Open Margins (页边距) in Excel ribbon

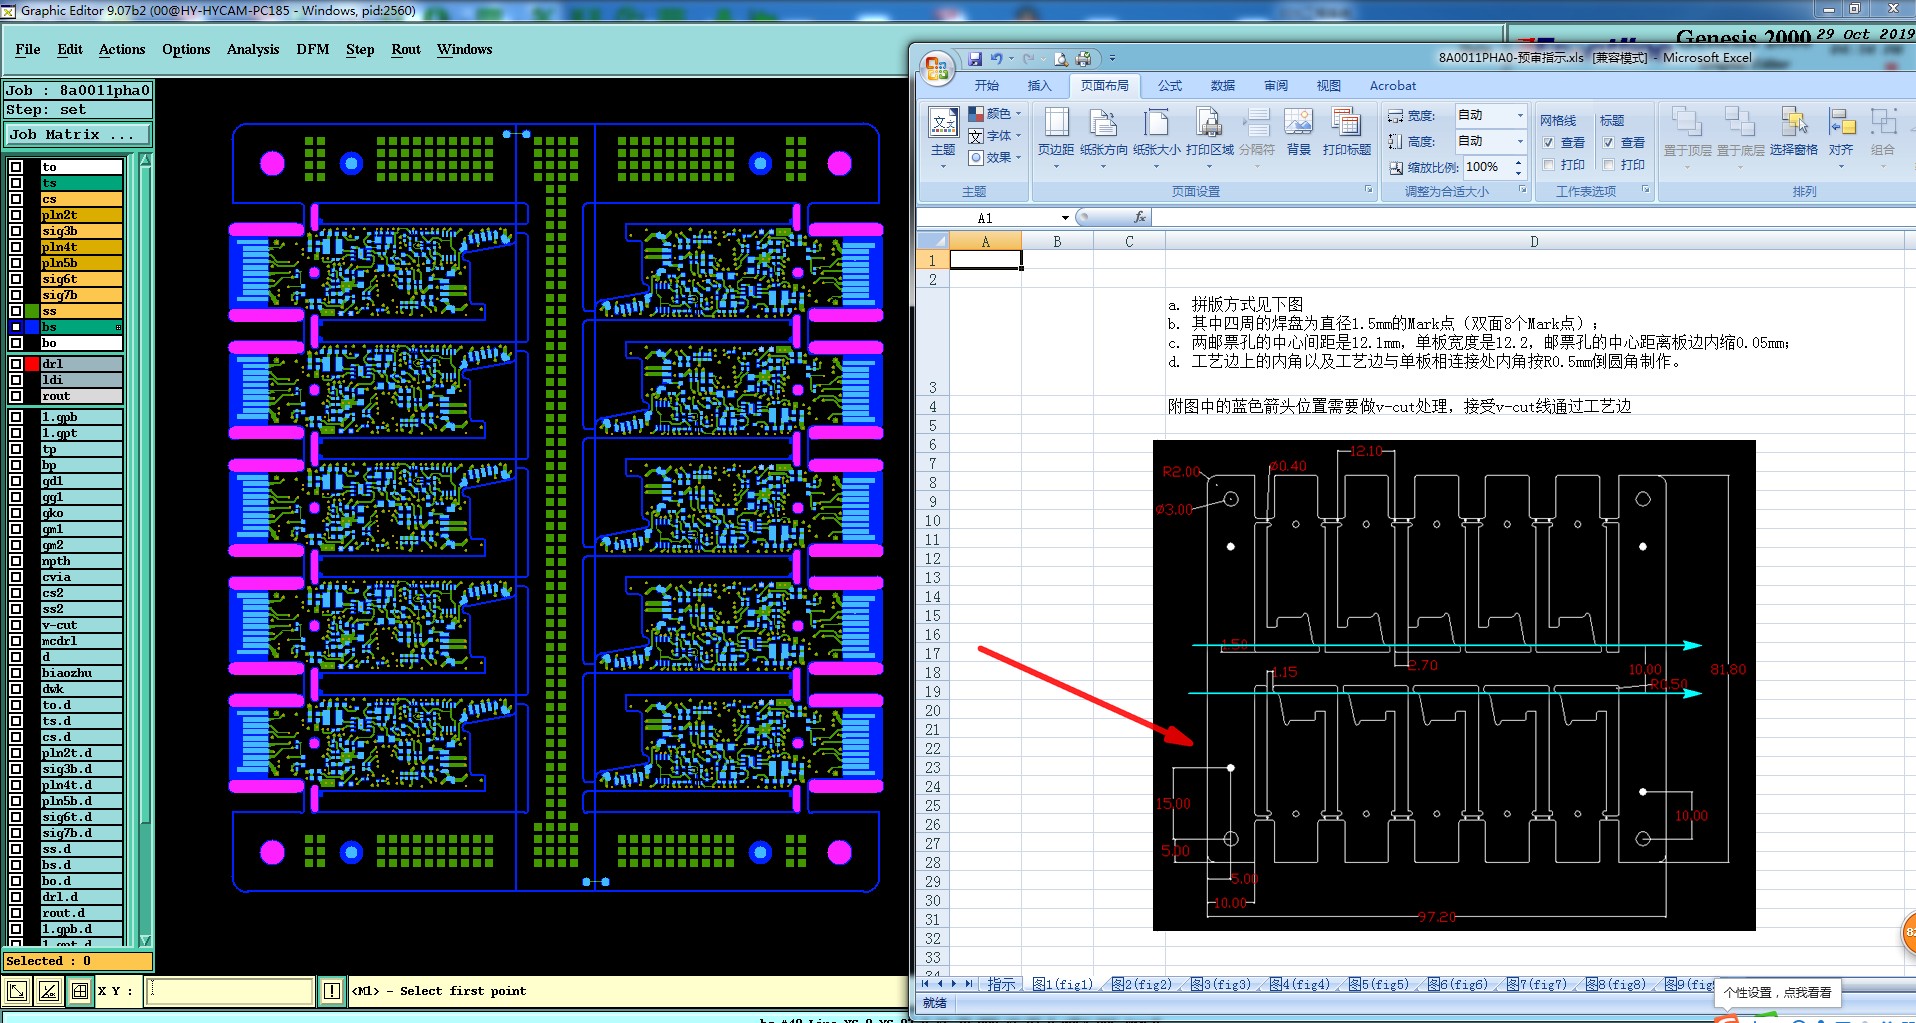click(1056, 137)
